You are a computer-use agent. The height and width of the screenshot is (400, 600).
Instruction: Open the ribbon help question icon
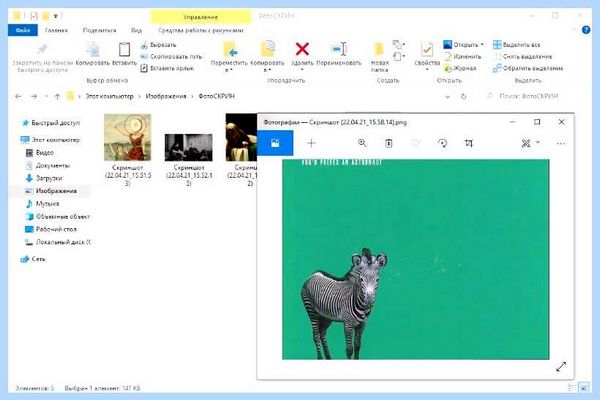[586, 30]
